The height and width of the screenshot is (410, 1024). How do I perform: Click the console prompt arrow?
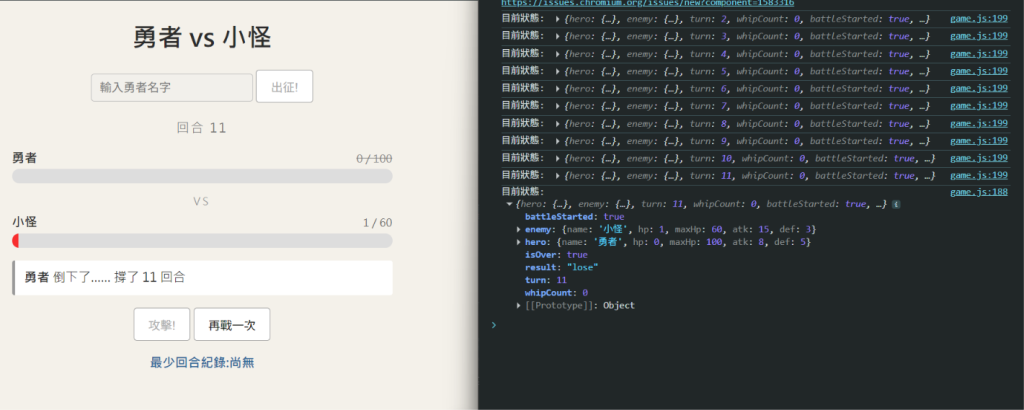pyautogui.click(x=494, y=324)
